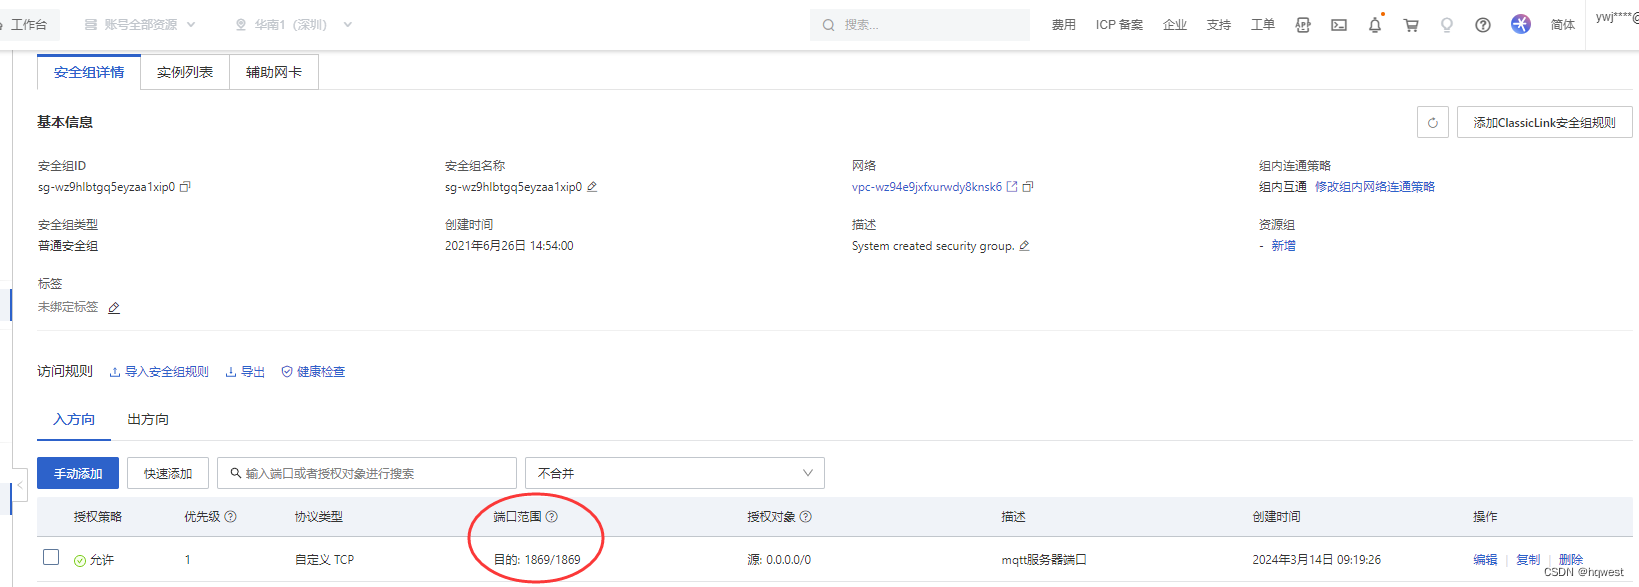Expand the 账号全部资源 dropdown
This screenshot has width=1639, height=587.
tap(140, 25)
